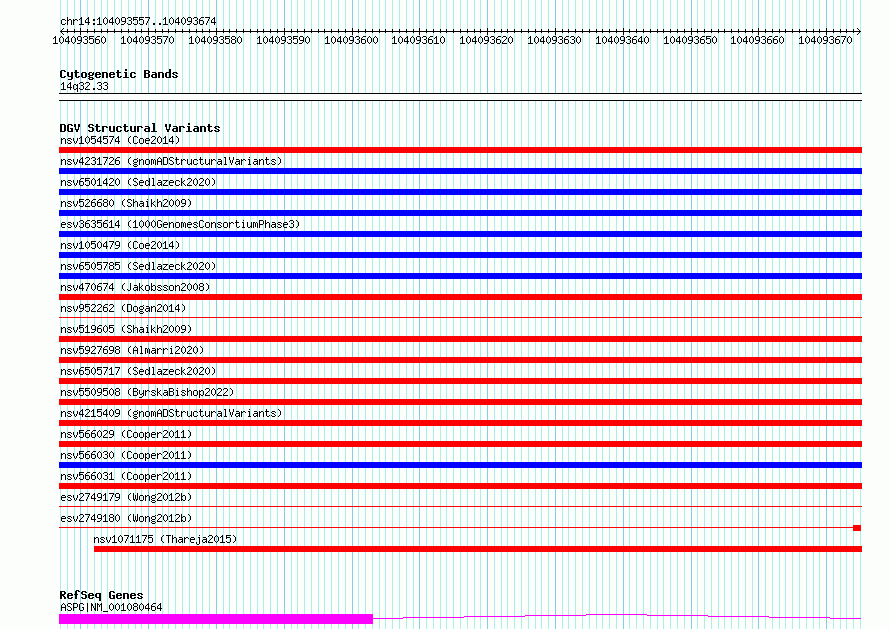Click the nsv470674 (Jakobsson2008) label
Viewport: 890px width, 629px height.
coord(135,287)
